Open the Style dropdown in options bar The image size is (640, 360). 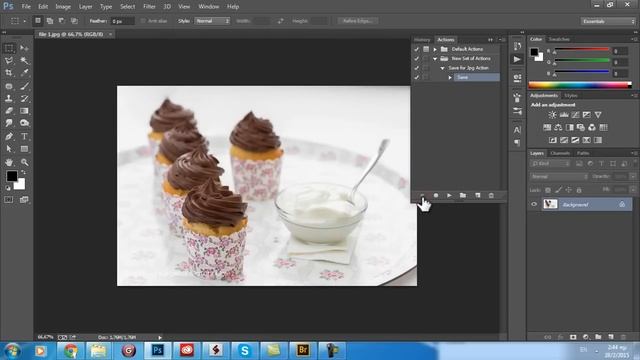[212, 21]
